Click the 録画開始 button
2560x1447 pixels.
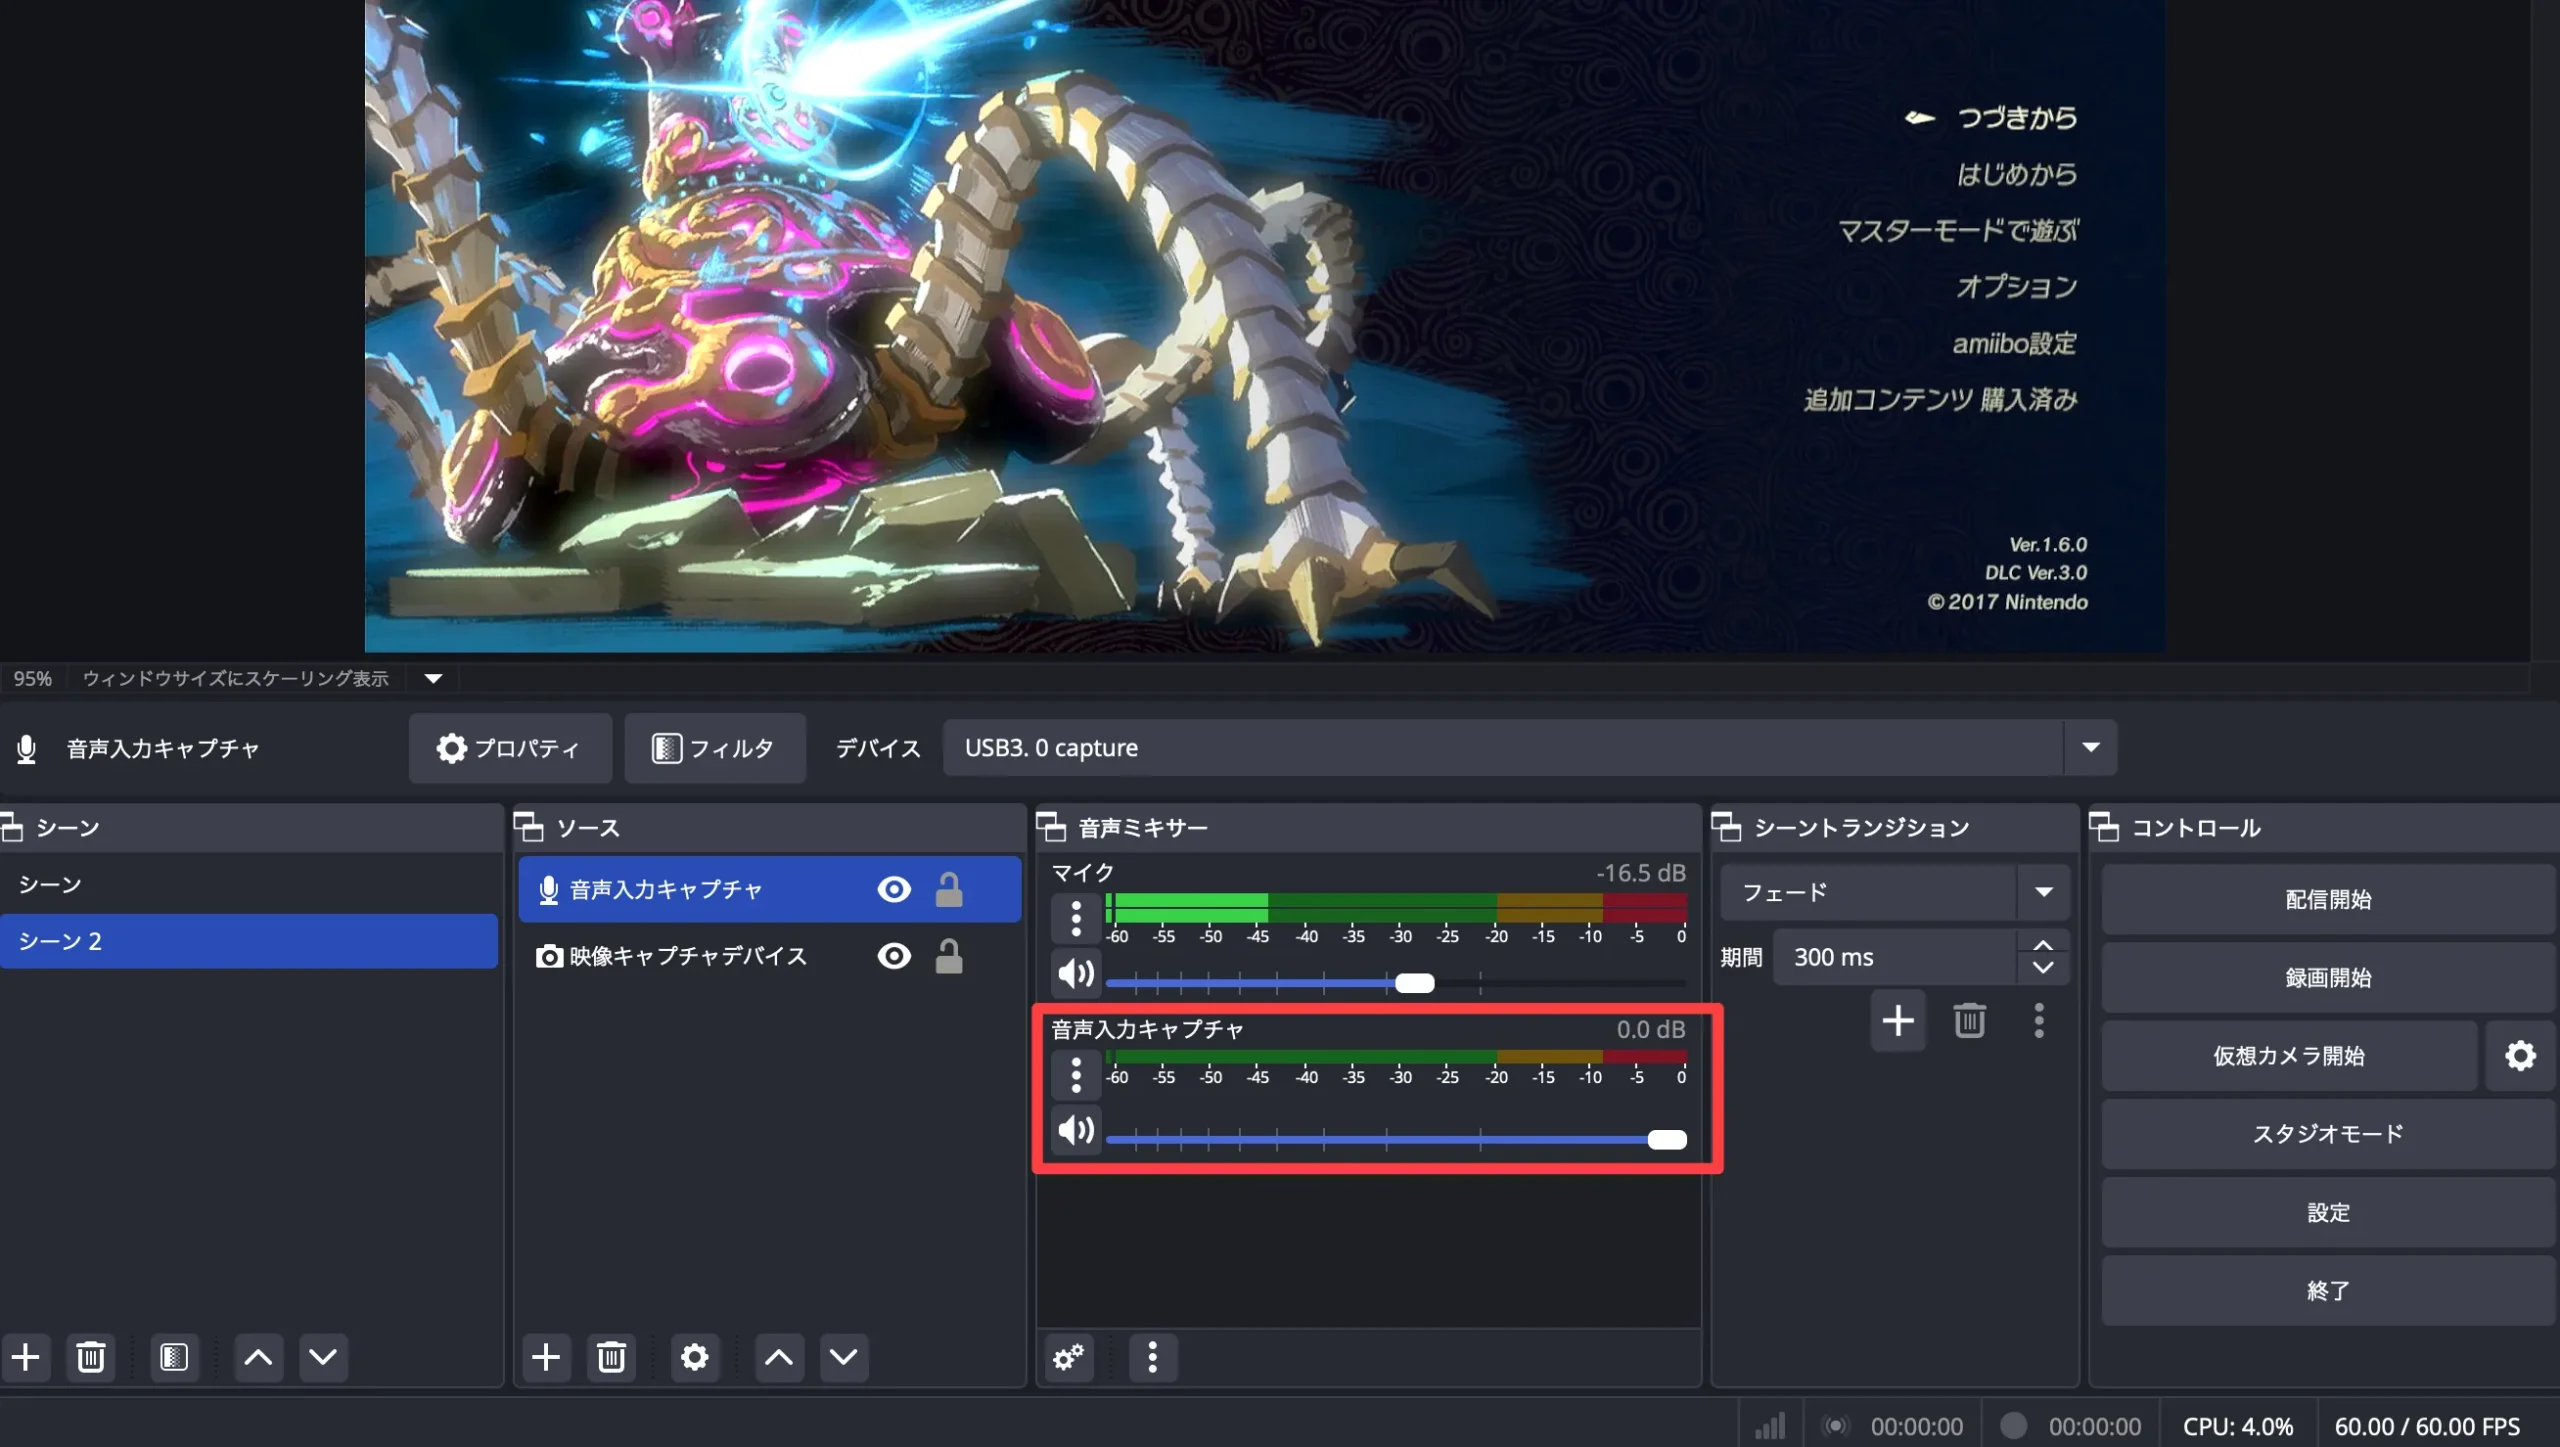pos(2327,977)
